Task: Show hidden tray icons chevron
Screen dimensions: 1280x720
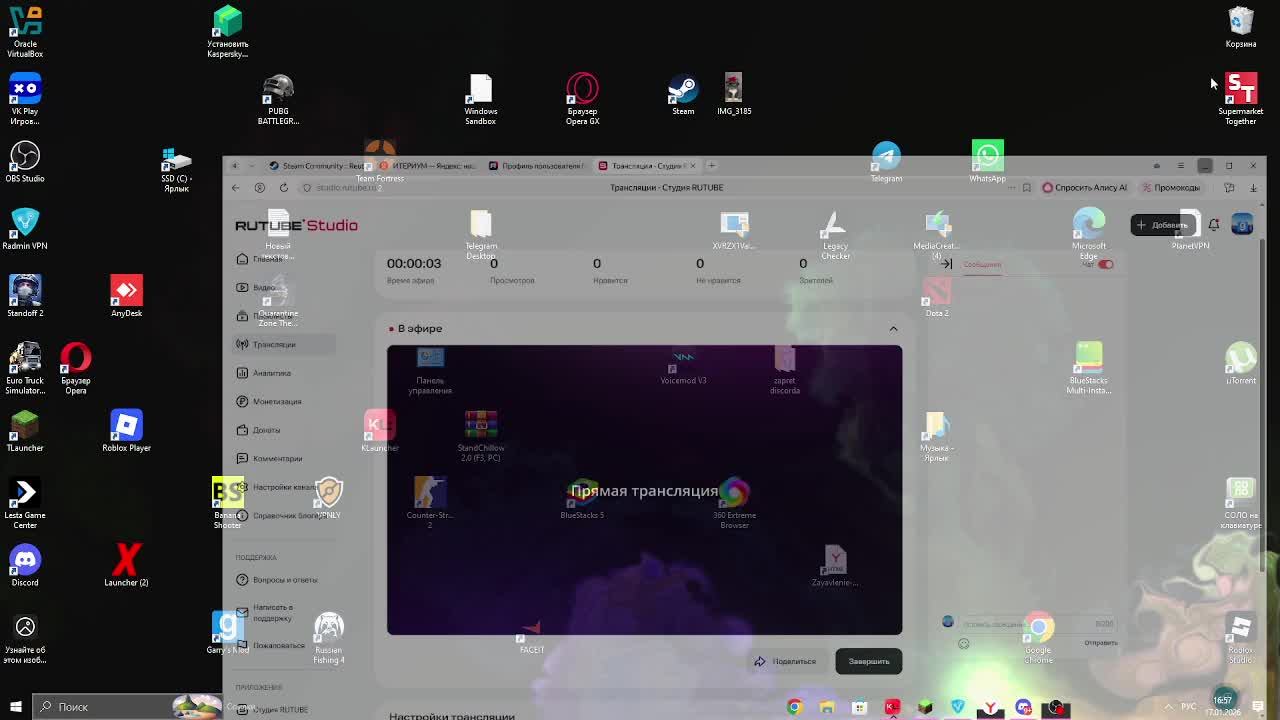Action: 1168,707
